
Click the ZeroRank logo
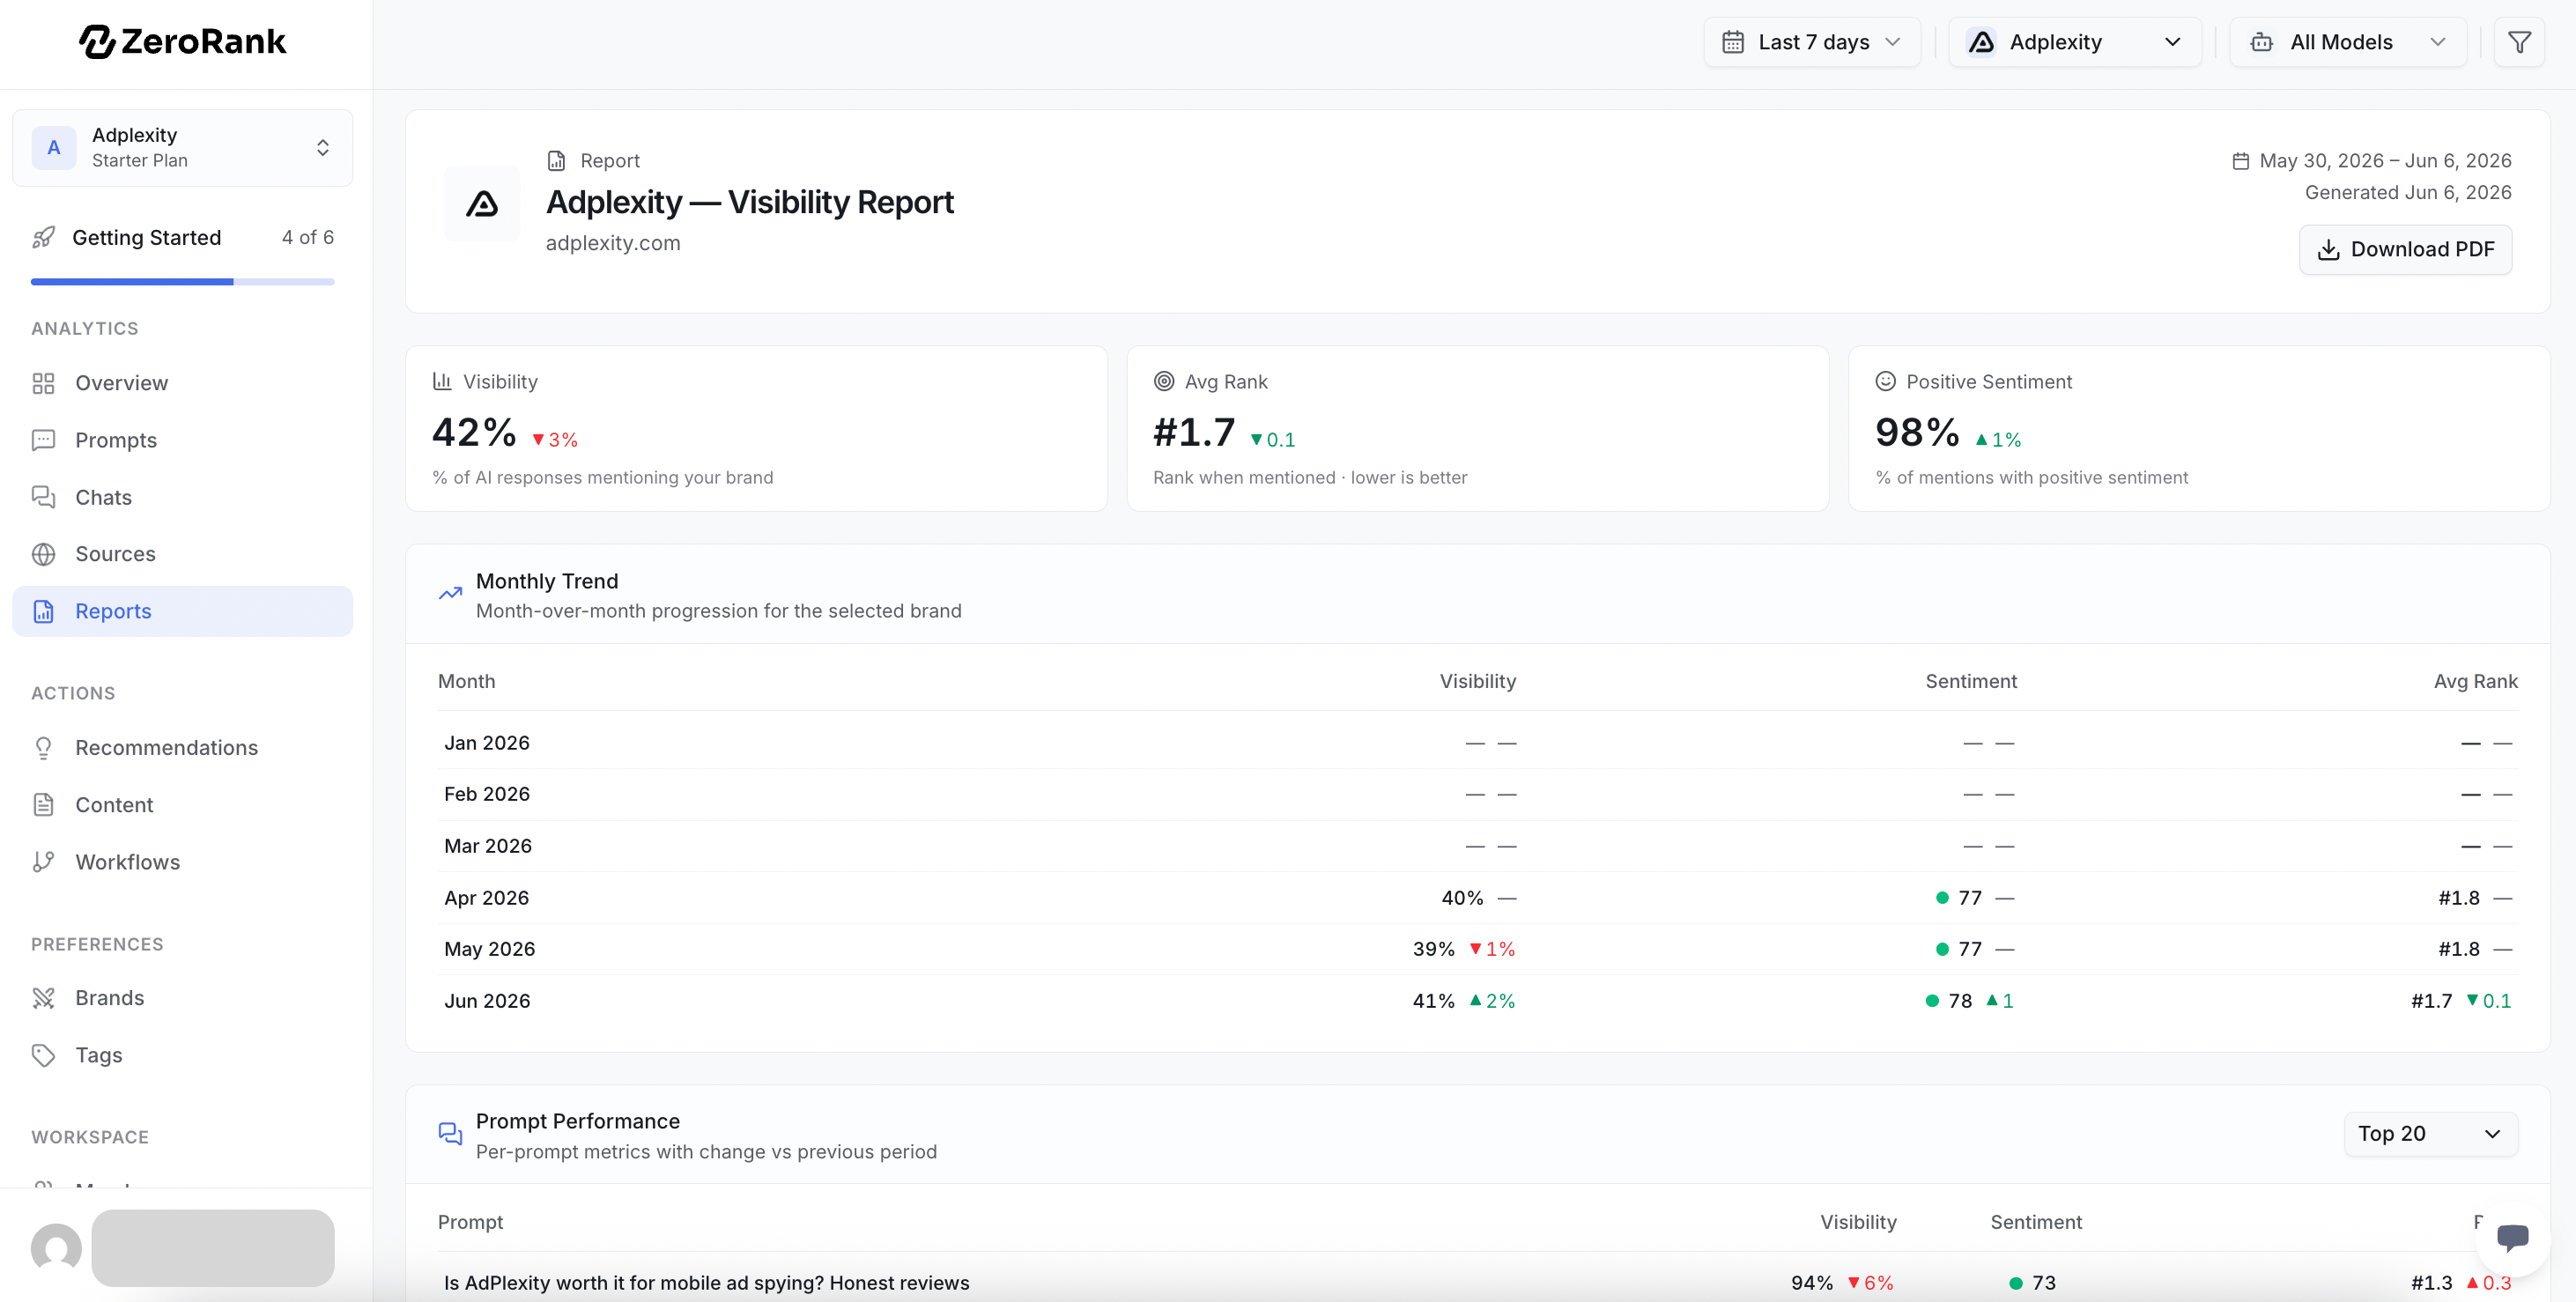click(183, 41)
